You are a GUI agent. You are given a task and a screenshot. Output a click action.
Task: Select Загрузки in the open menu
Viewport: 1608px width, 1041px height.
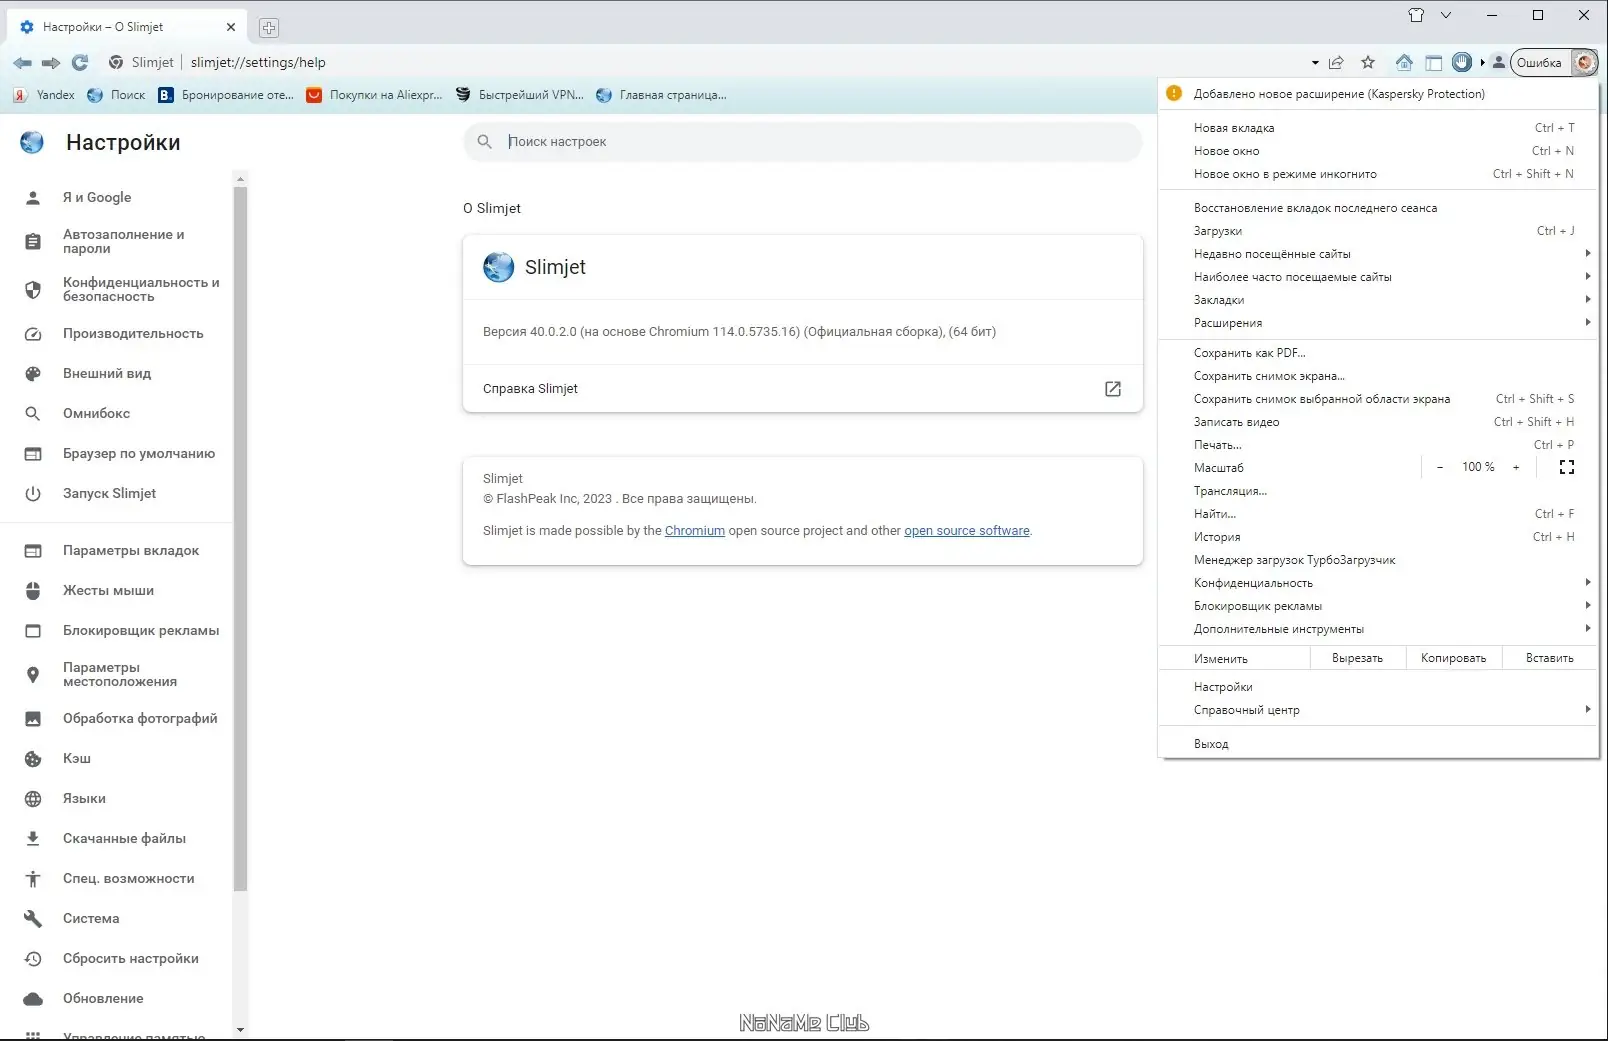pos(1221,230)
